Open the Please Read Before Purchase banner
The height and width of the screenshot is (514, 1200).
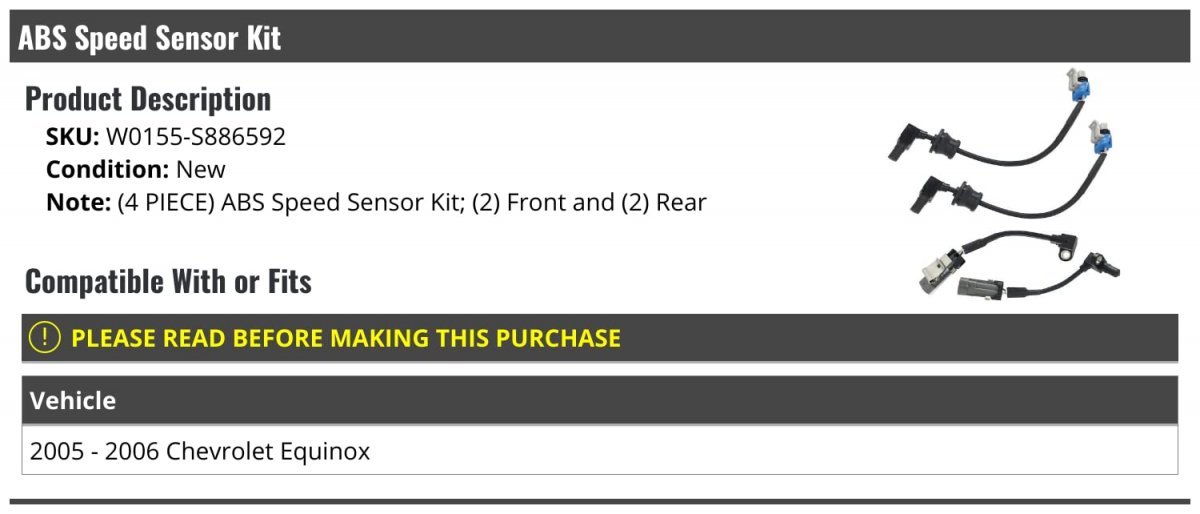point(600,338)
